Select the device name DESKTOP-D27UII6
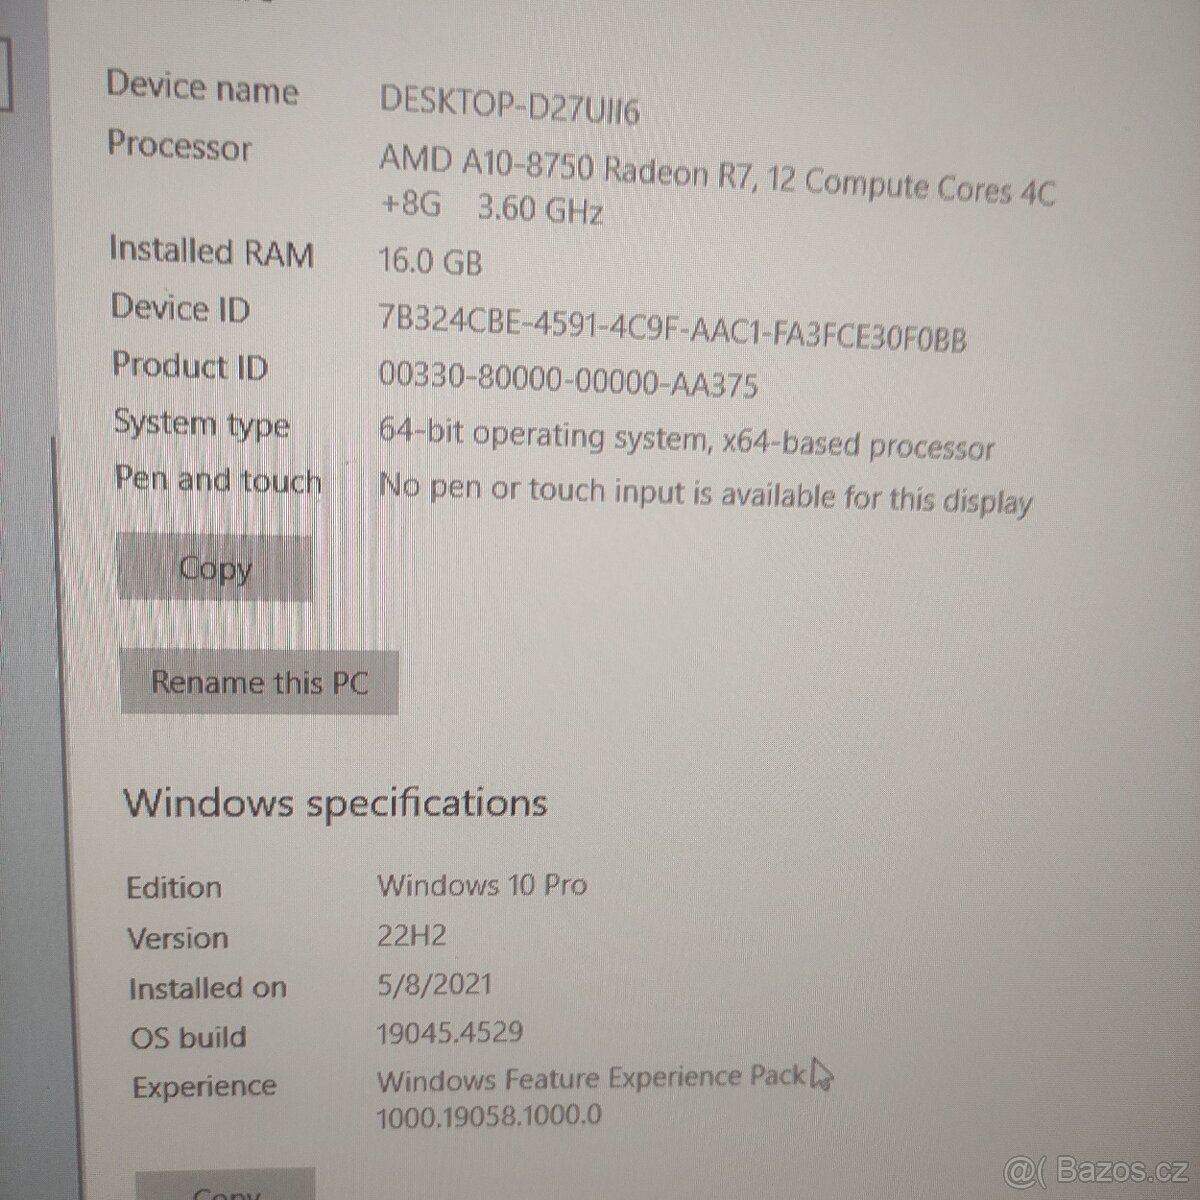The width and height of the screenshot is (1200, 1200). pyautogui.click(x=509, y=105)
